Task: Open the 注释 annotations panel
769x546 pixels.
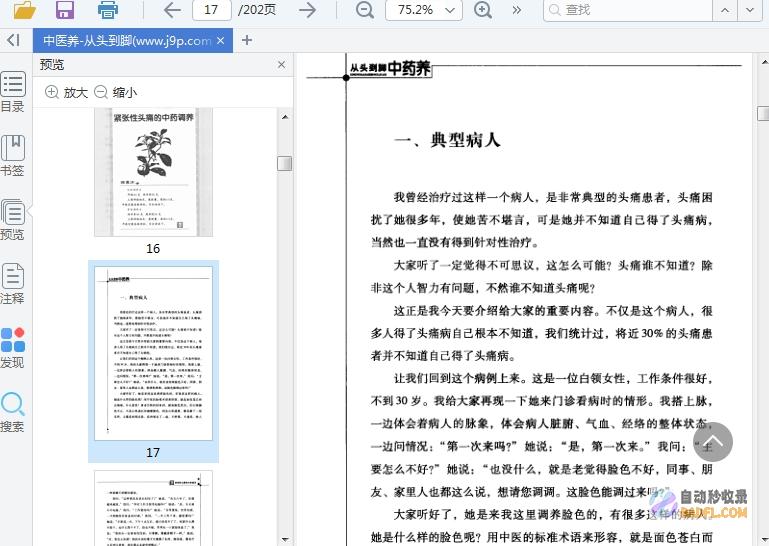Action: coord(13,284)
